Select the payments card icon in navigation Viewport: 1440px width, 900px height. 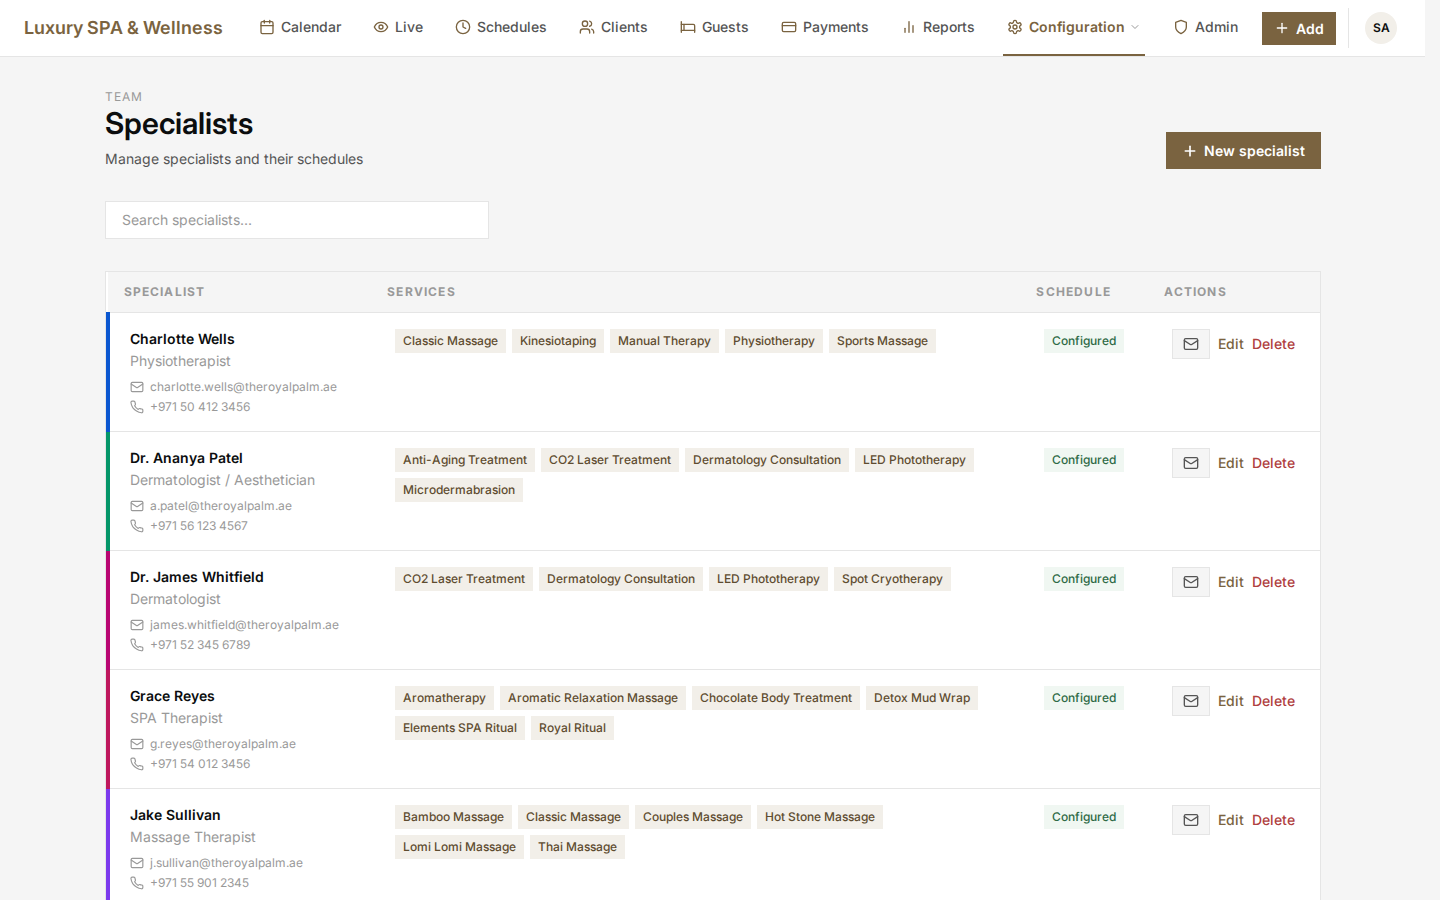[x=790, y=27]
